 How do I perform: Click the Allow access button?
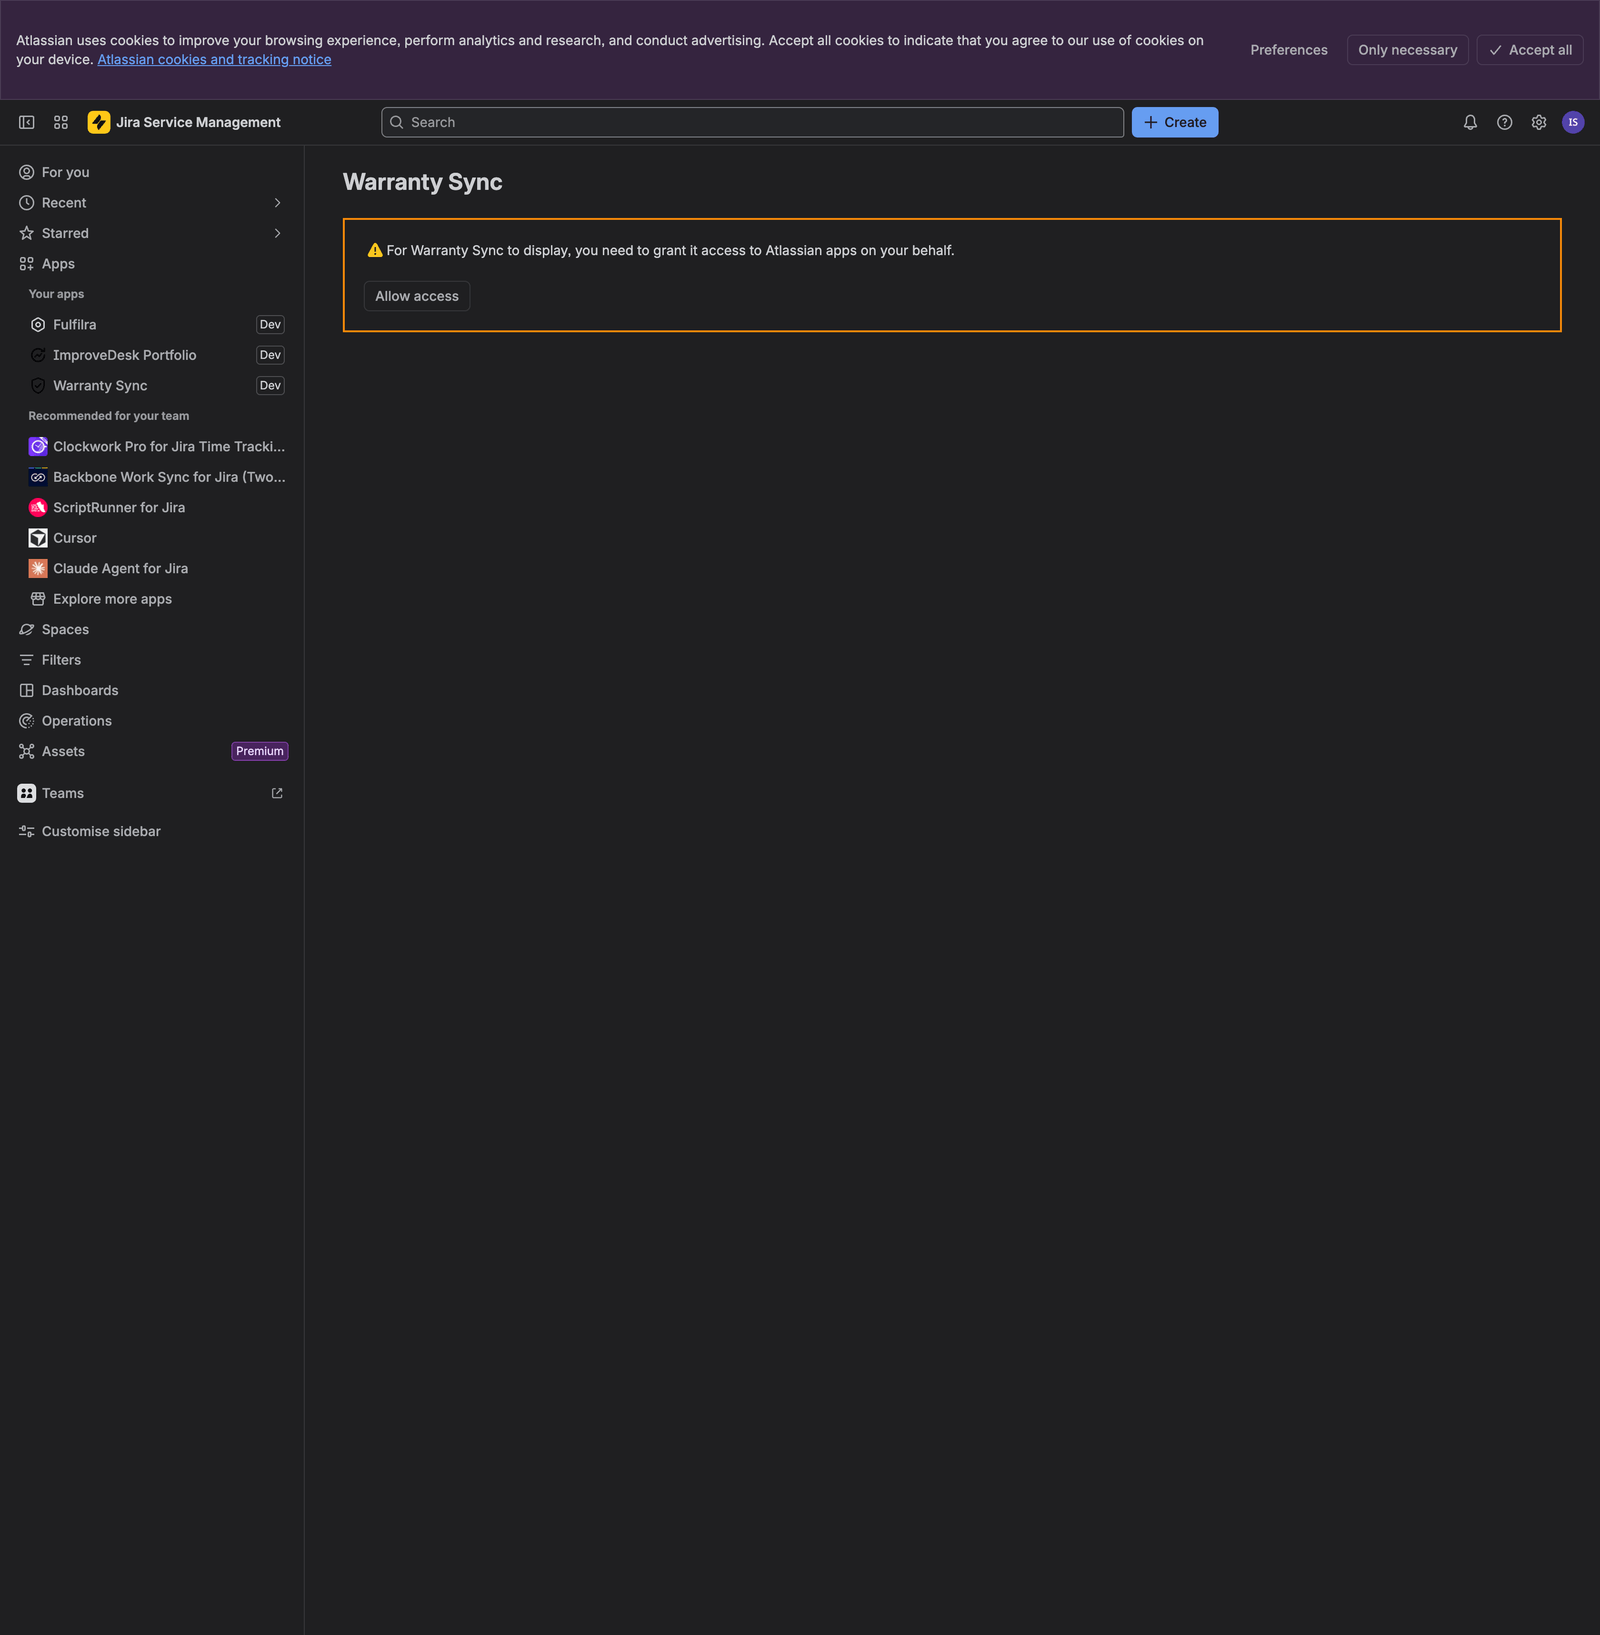417,296
